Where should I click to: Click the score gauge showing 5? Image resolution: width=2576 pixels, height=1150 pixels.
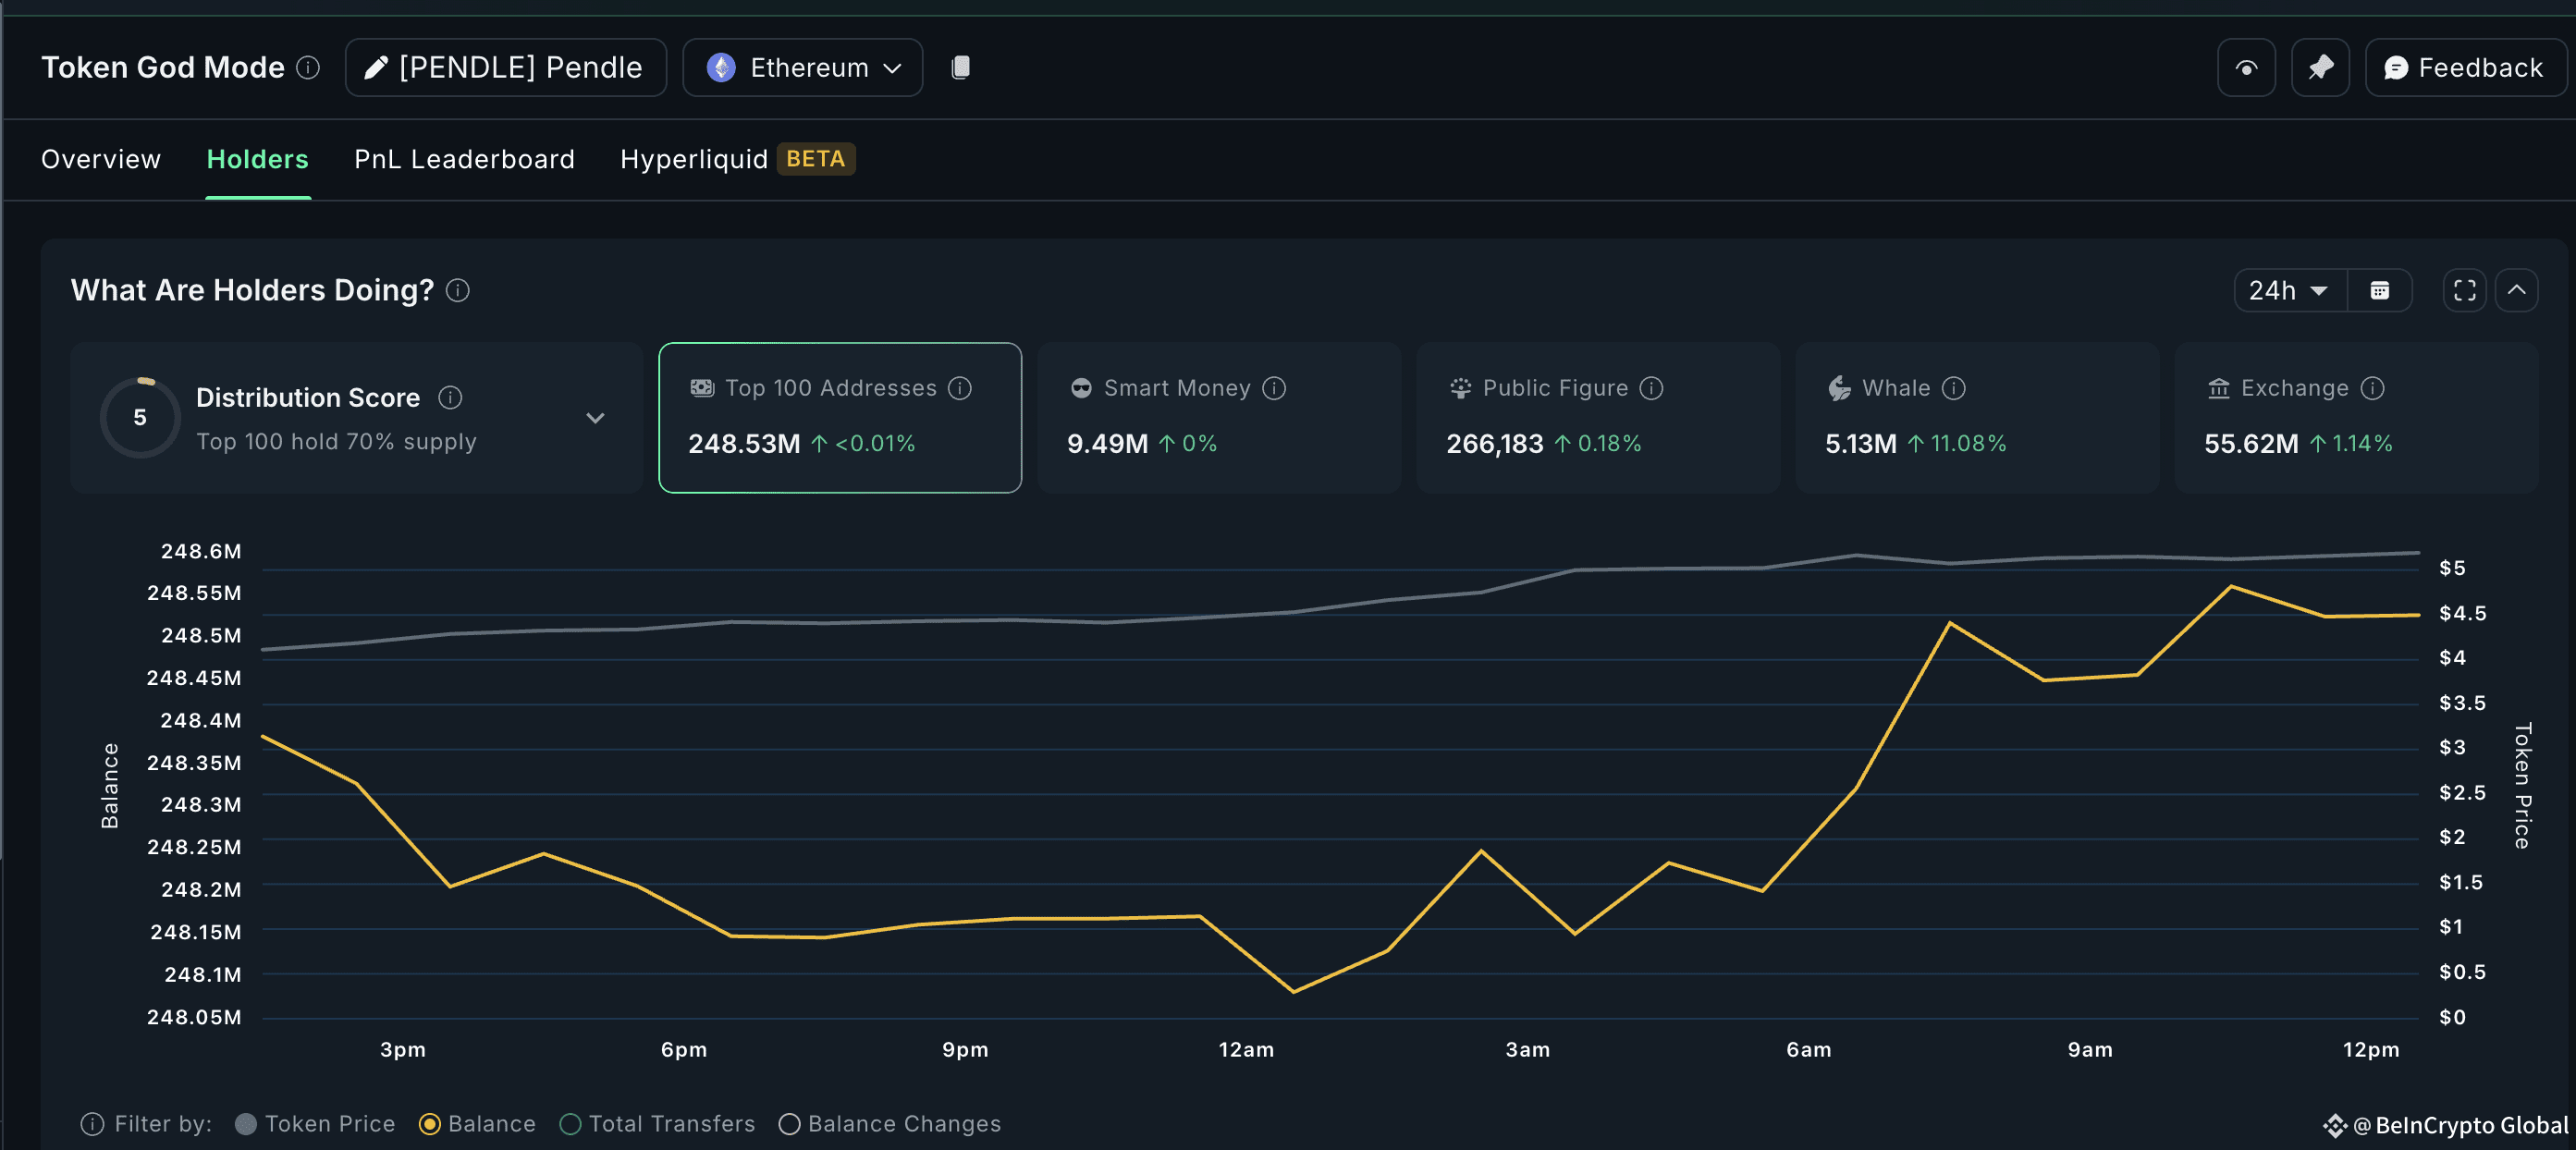(140, 418)
